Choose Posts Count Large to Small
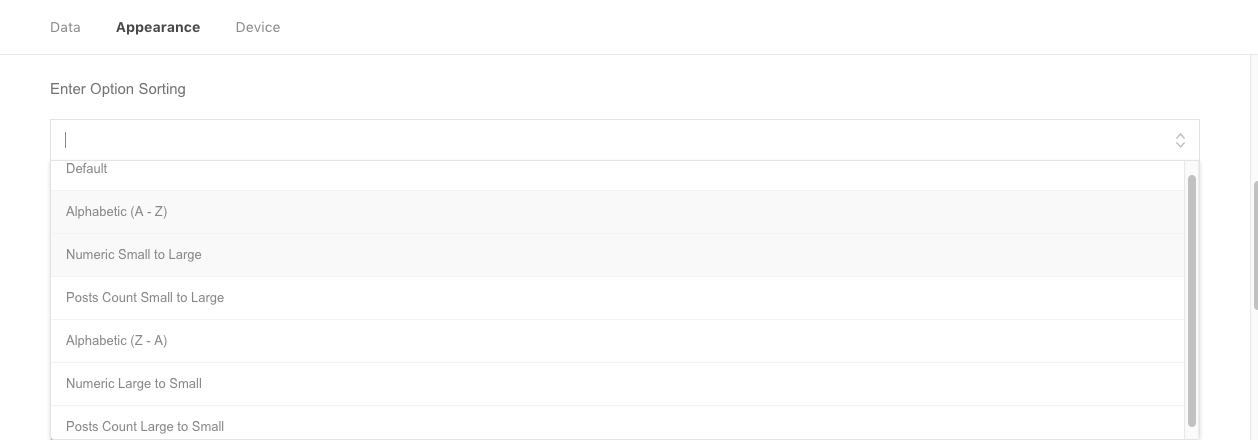 [145, 427]
